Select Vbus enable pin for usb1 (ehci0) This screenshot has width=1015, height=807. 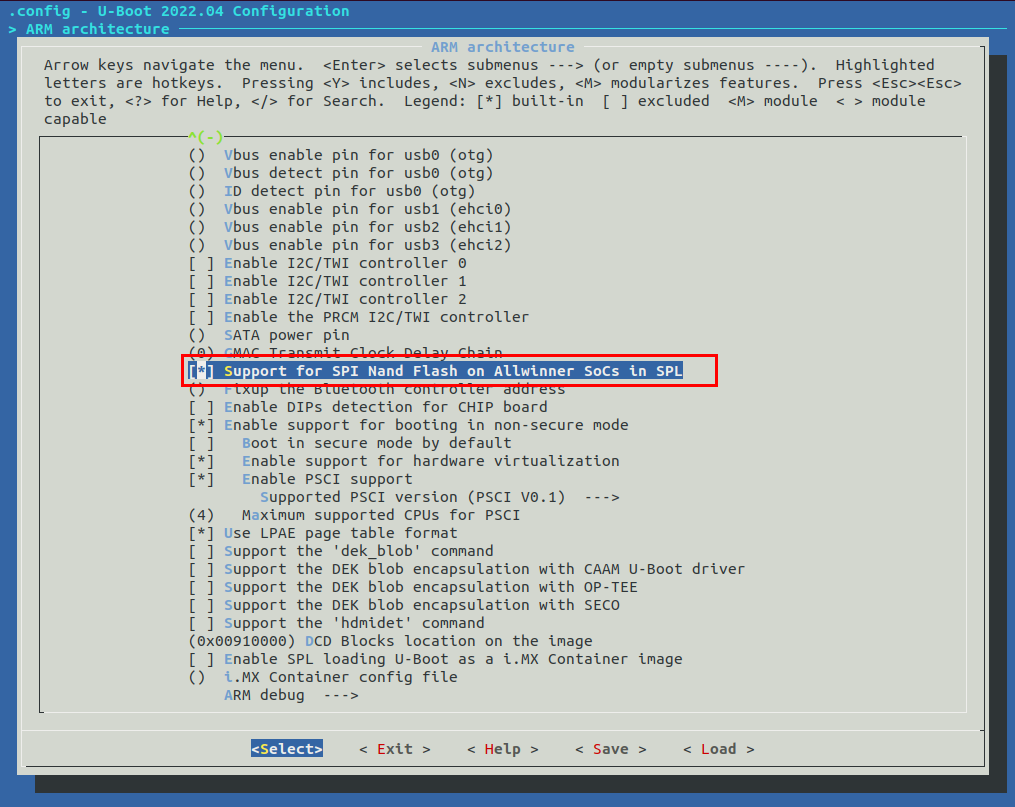pyautogui.click(x=350, y=210)
